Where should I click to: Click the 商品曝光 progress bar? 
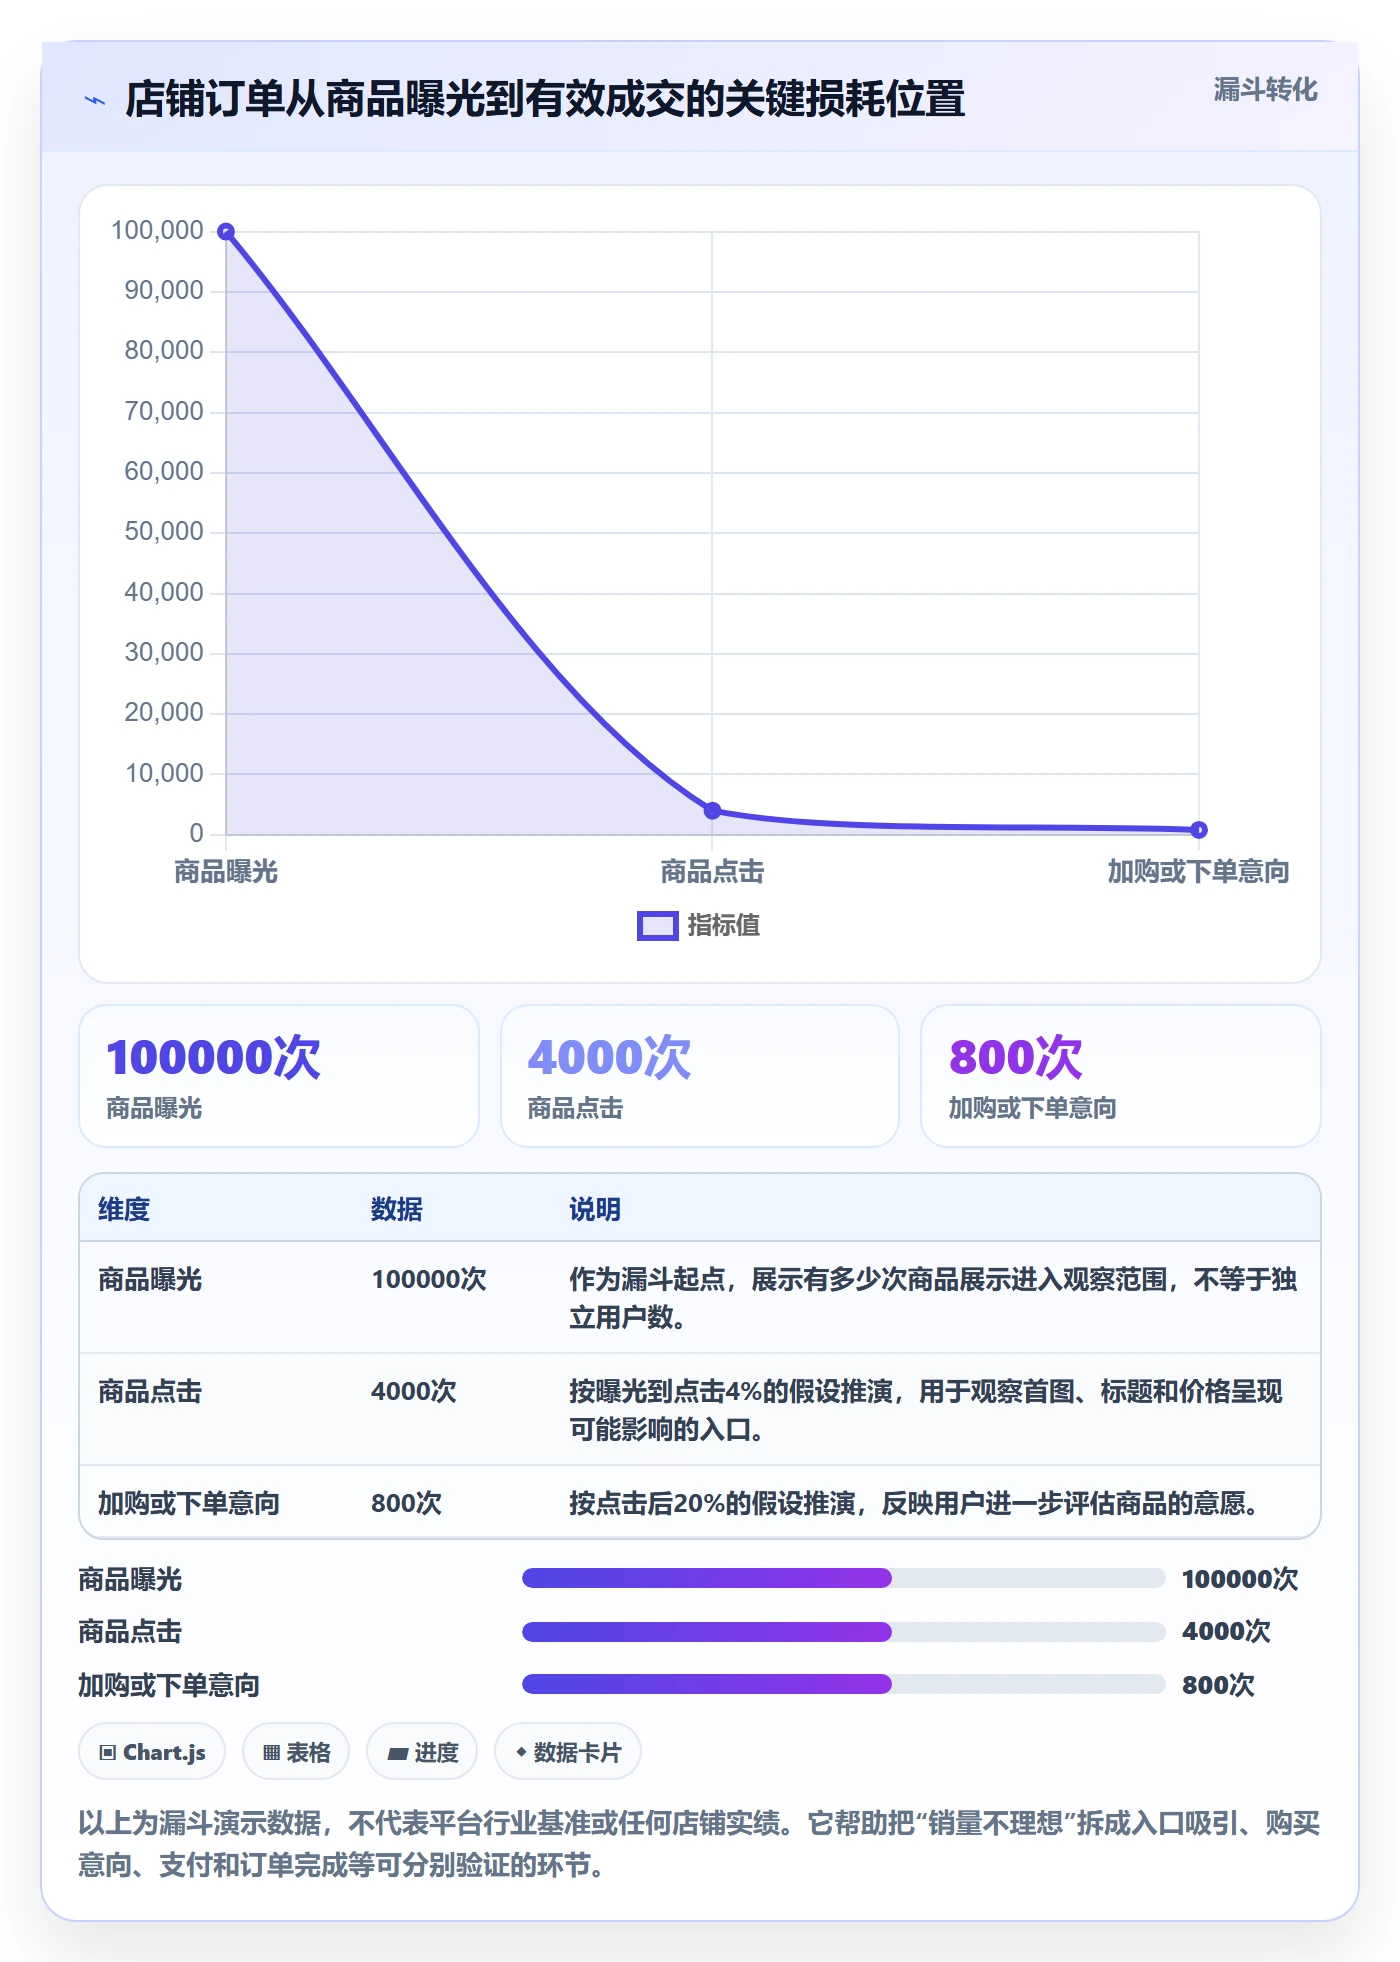843,1578
